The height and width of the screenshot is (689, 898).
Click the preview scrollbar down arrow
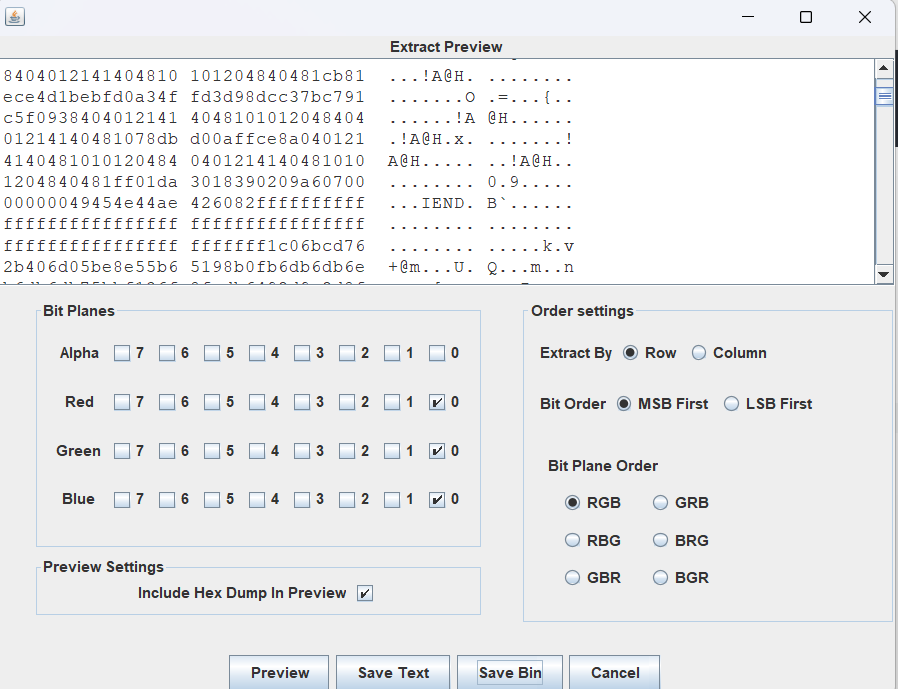[884, 274]
